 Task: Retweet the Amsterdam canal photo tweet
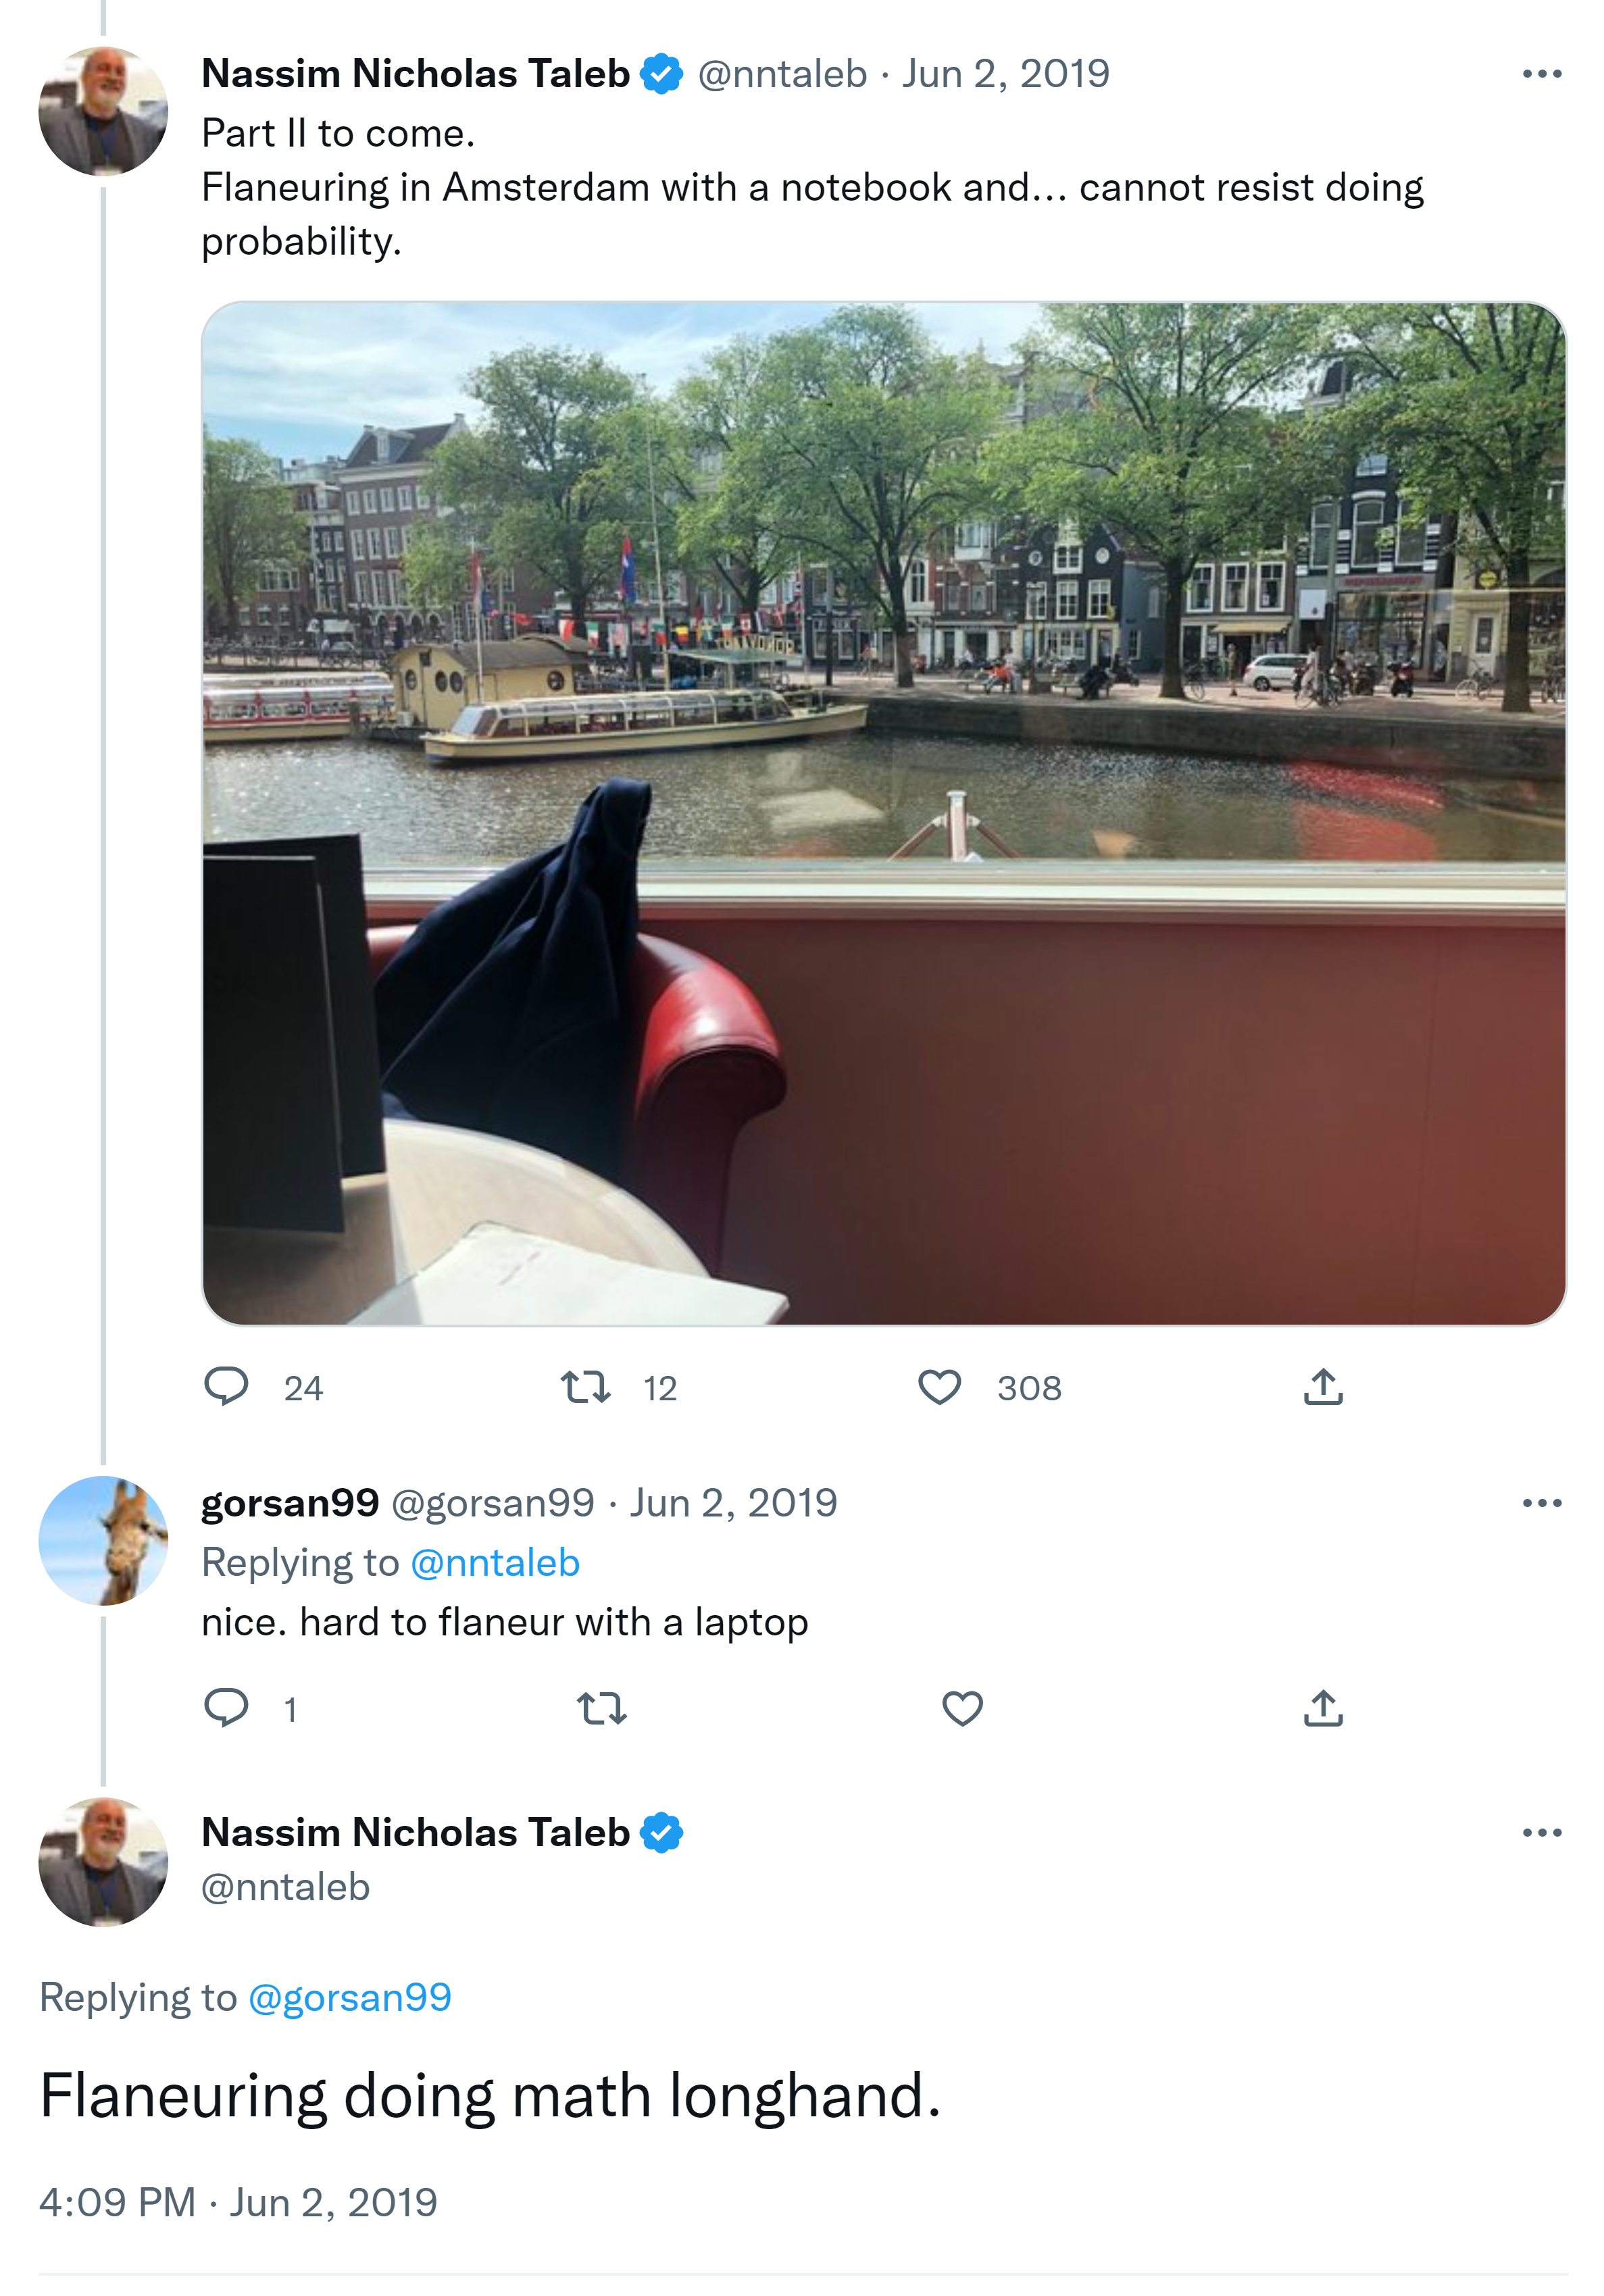(x=585, y=1387)
